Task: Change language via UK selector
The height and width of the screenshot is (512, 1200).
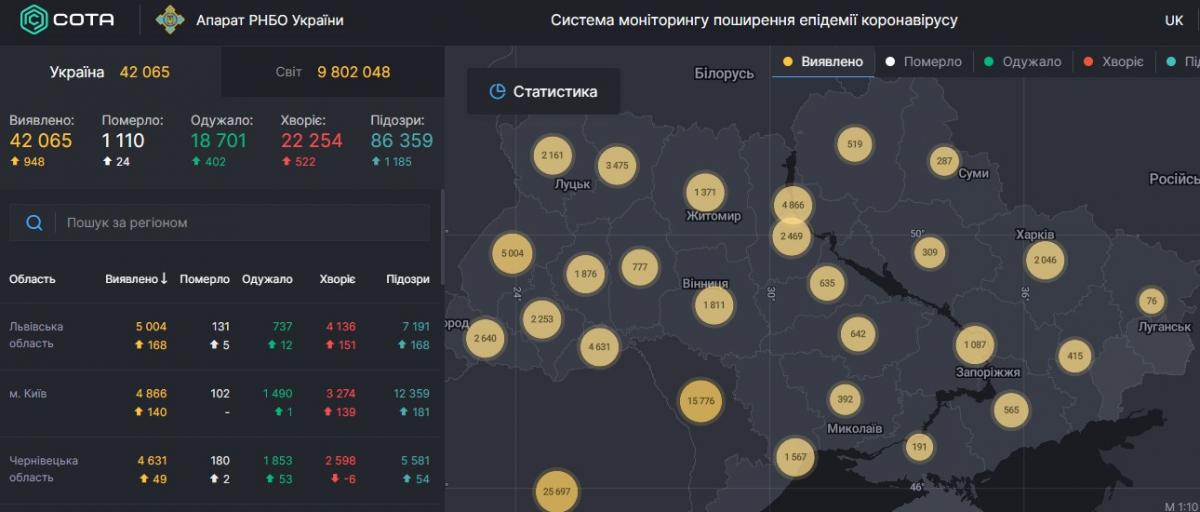Action: (1174, 20)
